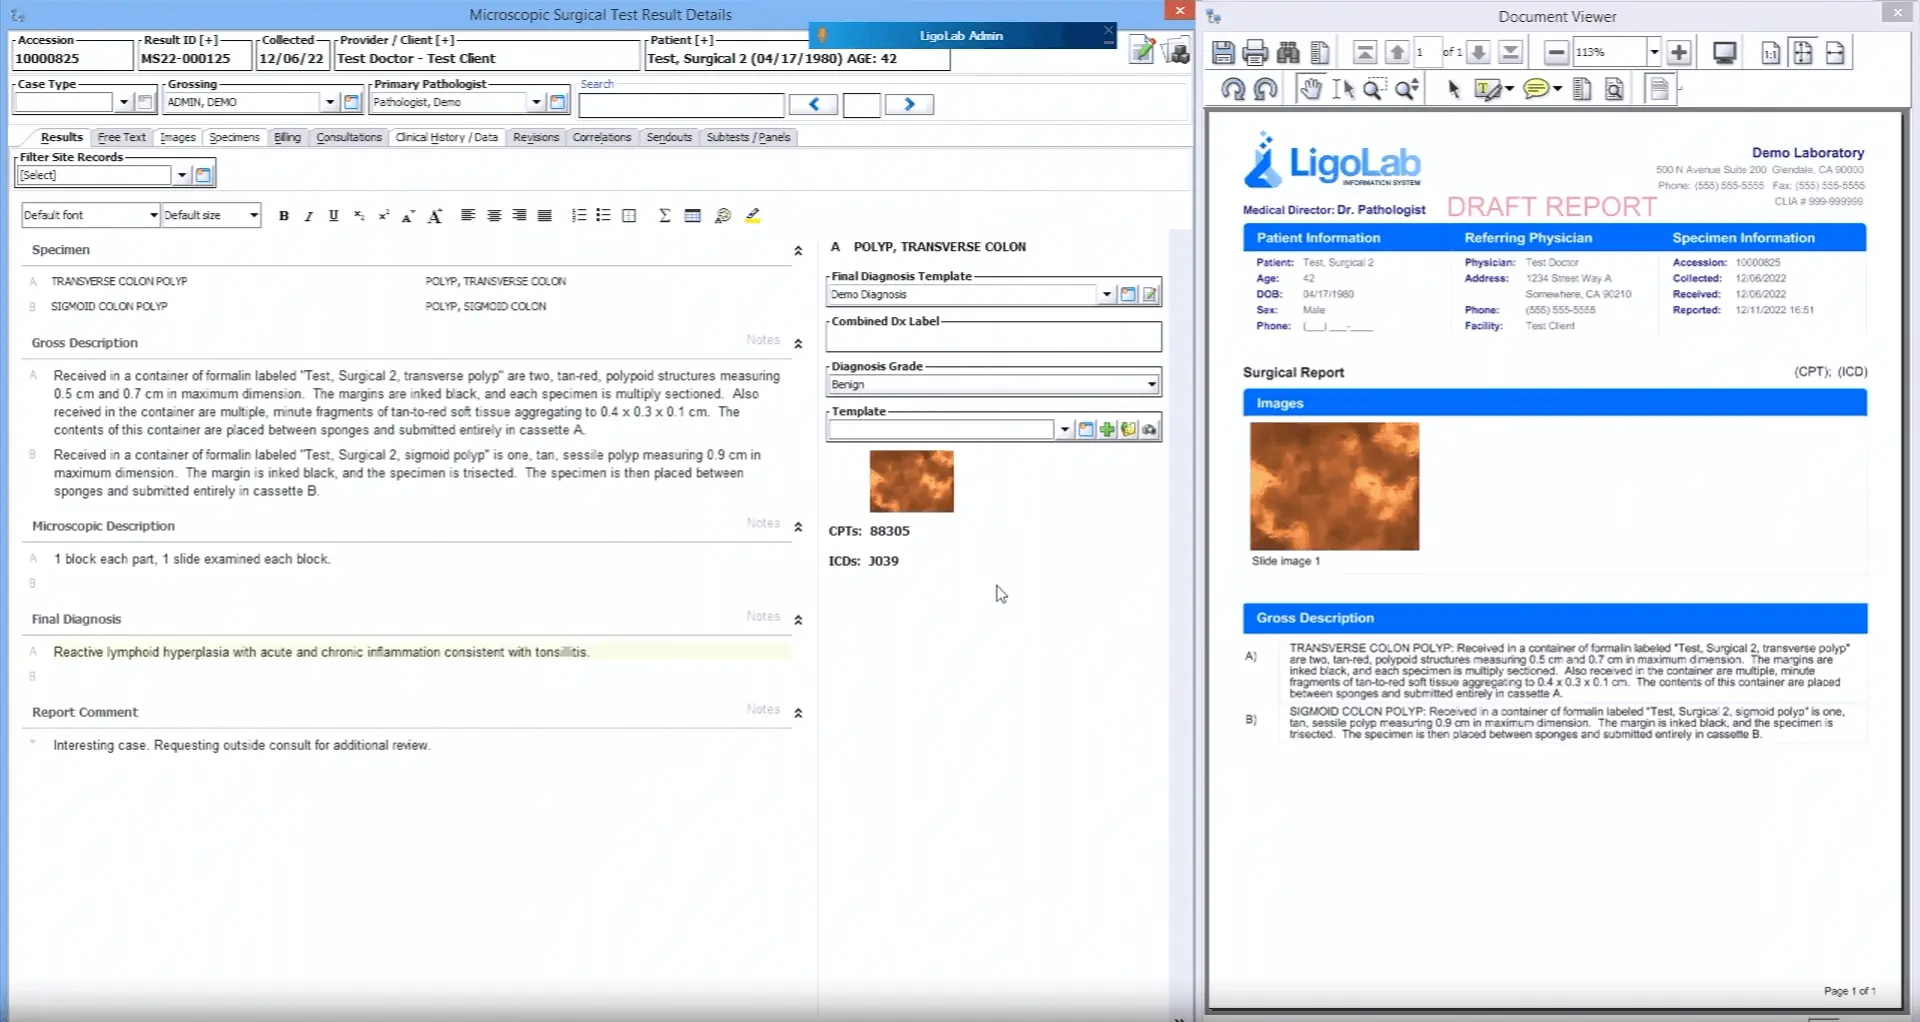Save the document in Document Viewer
The width and height of the screenshot is (1920, 1022).
pos(1222,53)
